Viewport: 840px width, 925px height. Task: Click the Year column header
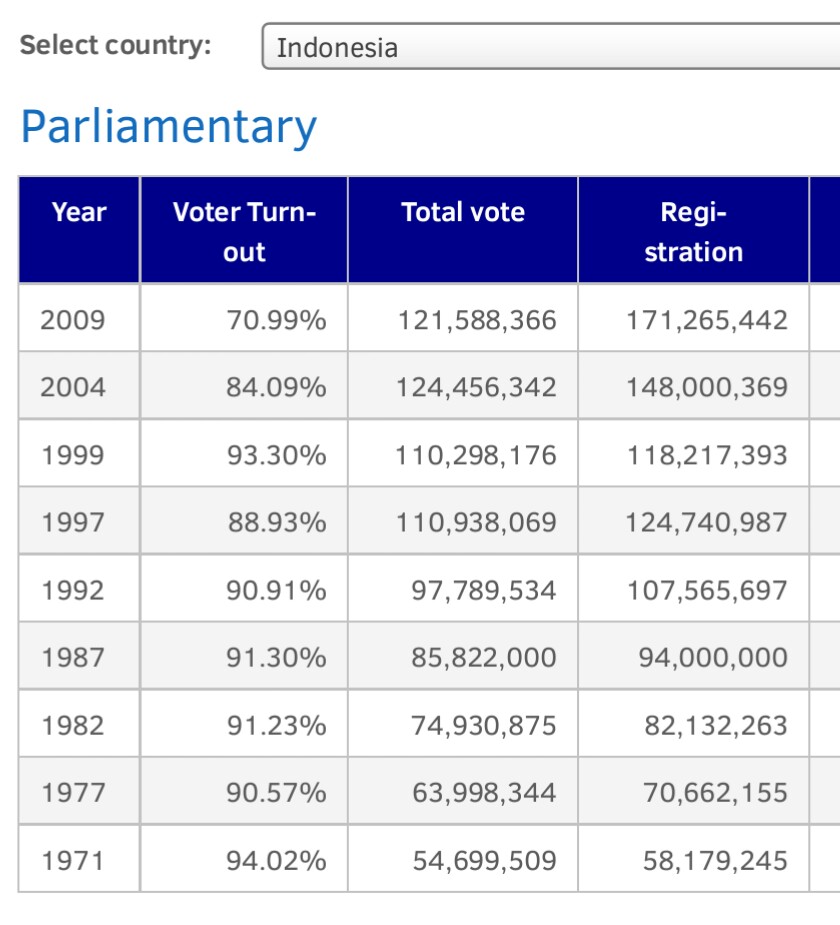point(79,212)
